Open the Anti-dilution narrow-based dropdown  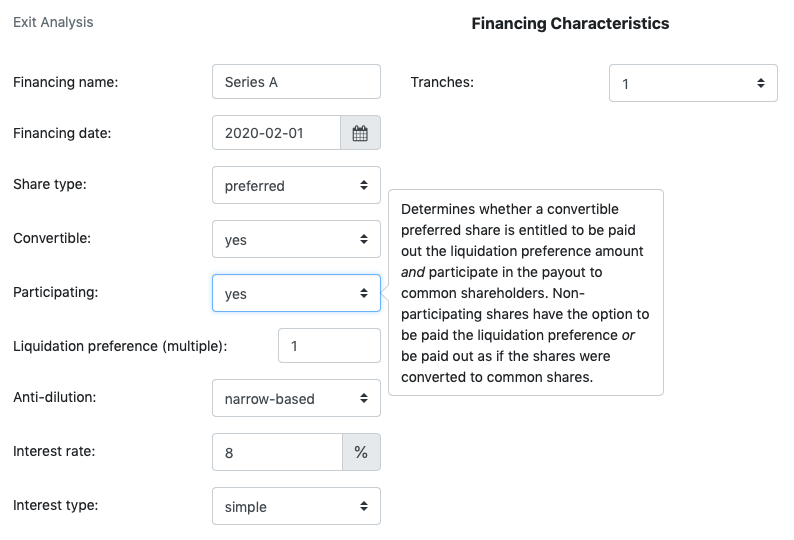click(x=296, y=398)
